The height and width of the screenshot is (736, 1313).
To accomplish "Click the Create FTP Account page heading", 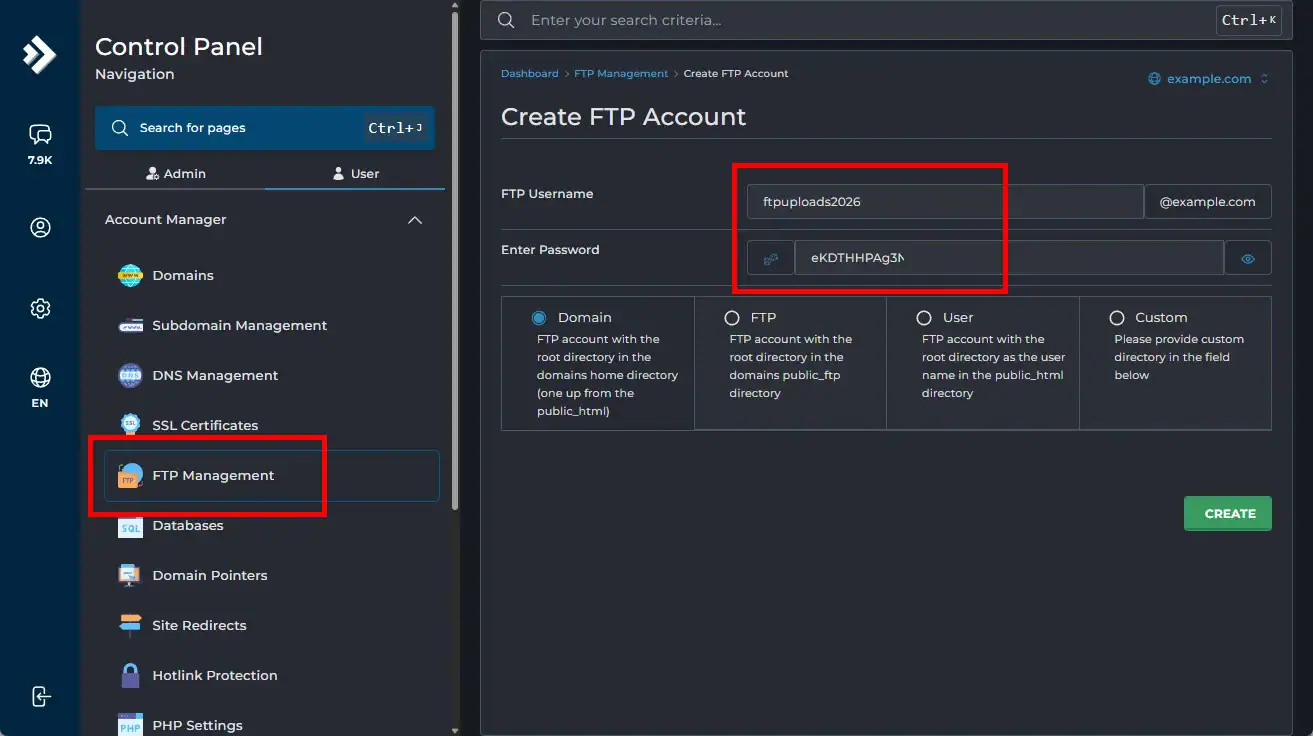I will click(x=623, y=117).
